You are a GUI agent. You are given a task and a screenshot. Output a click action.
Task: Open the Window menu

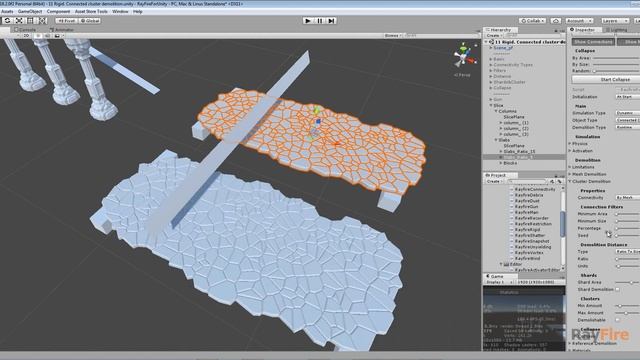(x=120, y=11)
